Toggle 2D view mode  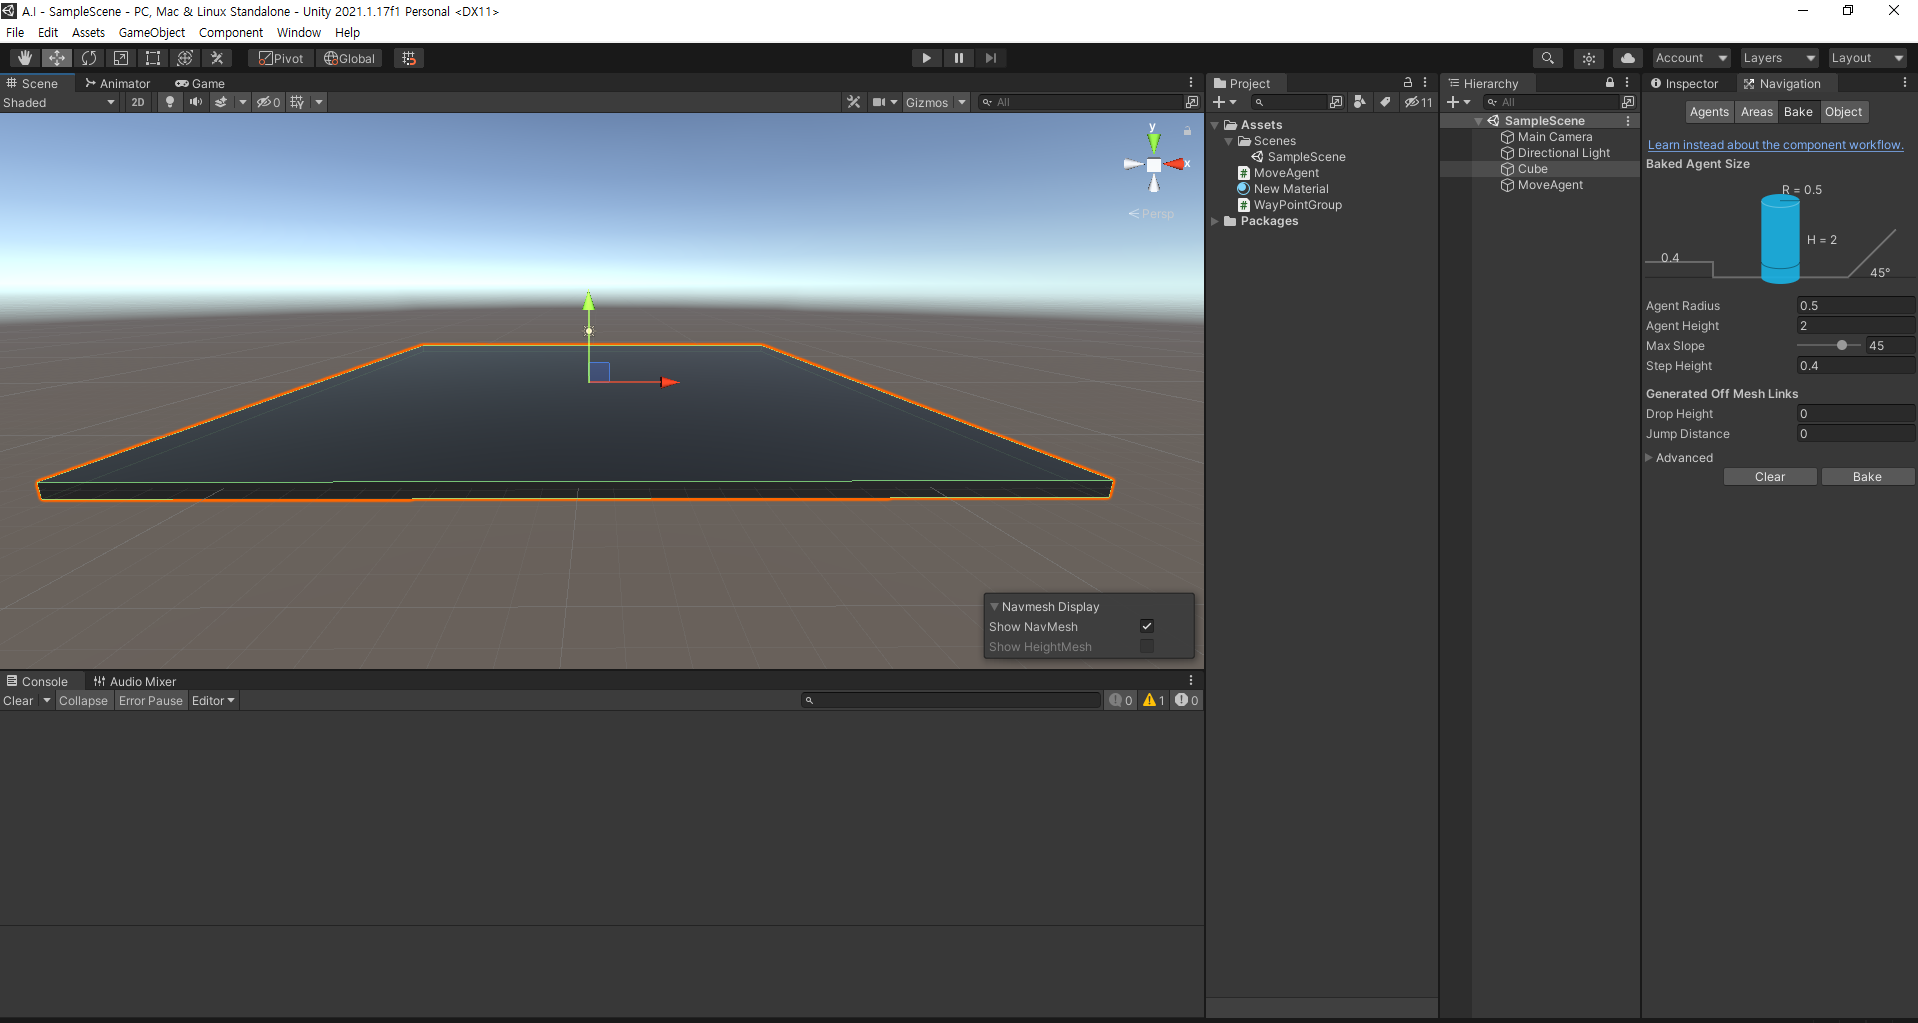pyautogui.click(x=138, y=102)
